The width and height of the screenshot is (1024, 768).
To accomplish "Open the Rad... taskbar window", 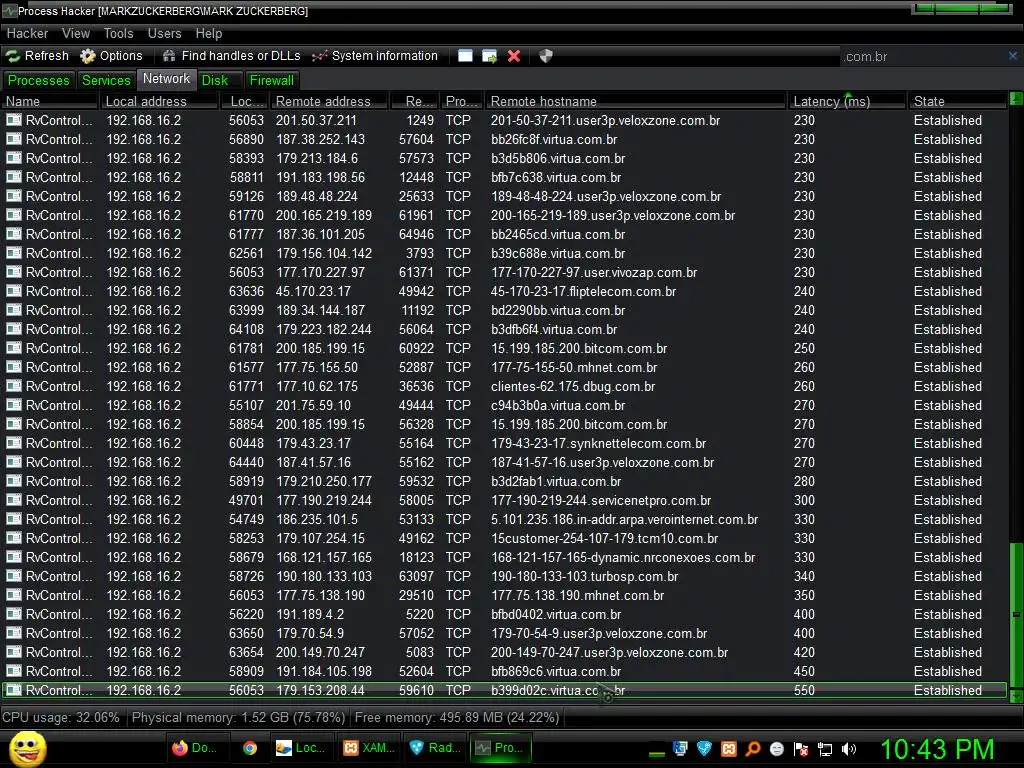I will (434, 748).
